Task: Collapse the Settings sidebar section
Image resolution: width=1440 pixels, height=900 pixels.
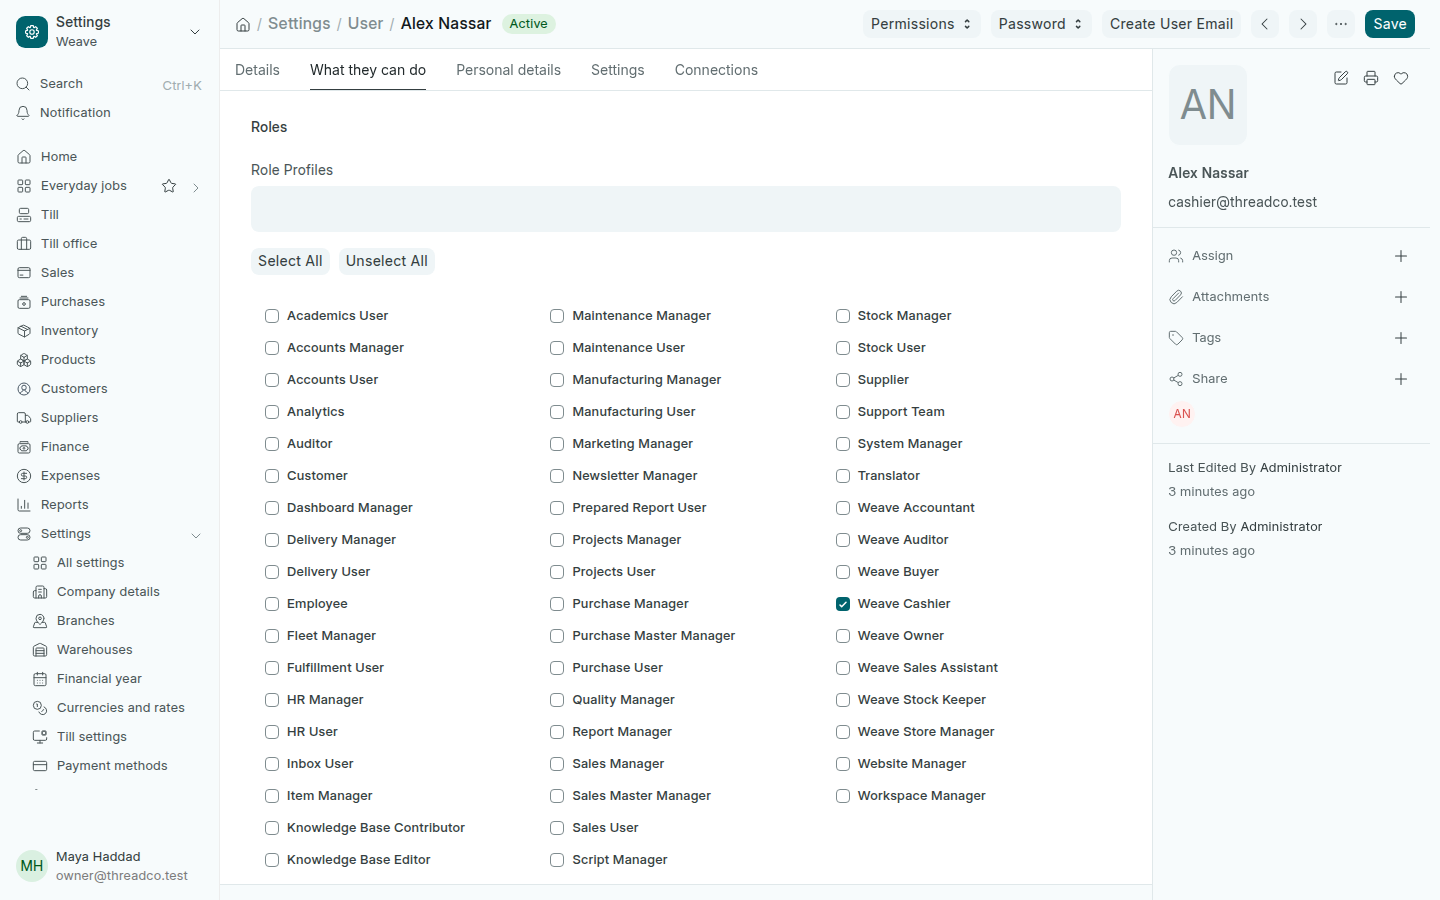Action: point(196,535)
